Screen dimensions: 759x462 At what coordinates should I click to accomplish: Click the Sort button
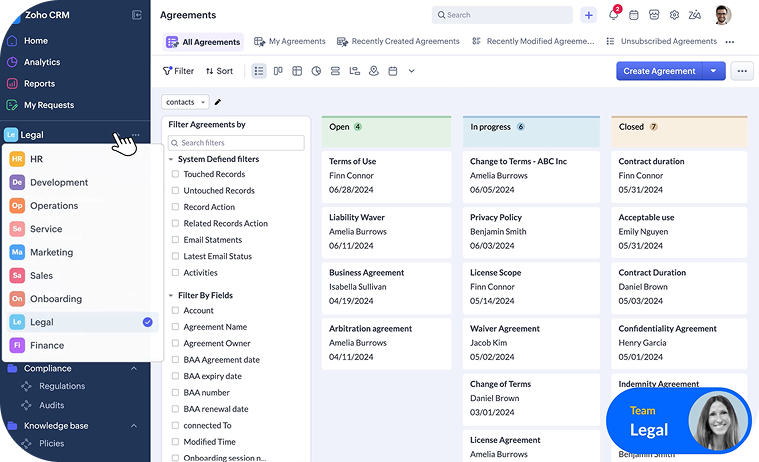[219, 71]
